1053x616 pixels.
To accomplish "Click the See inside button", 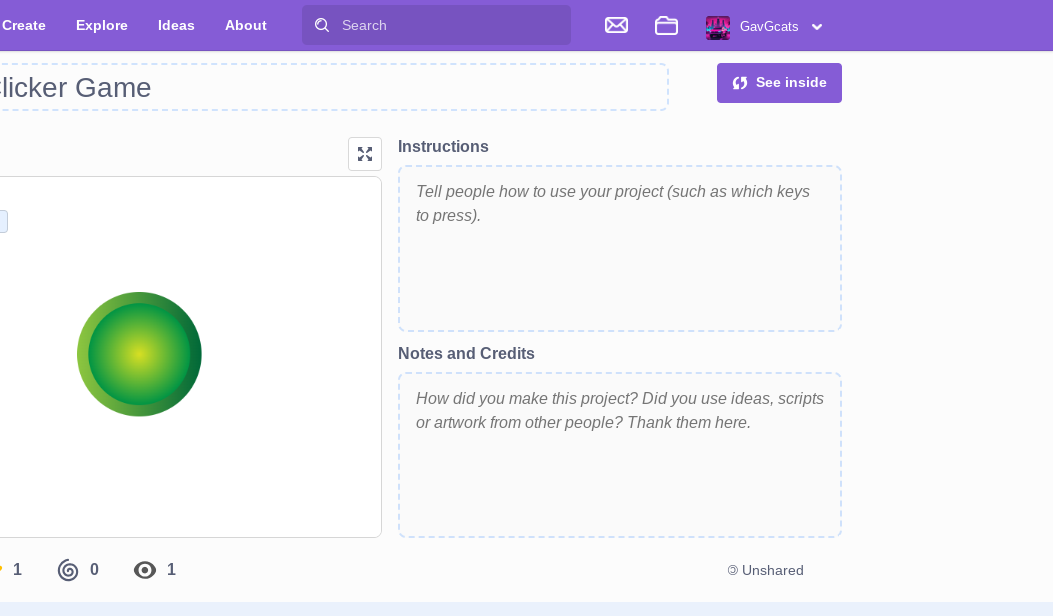I will 779,82.
